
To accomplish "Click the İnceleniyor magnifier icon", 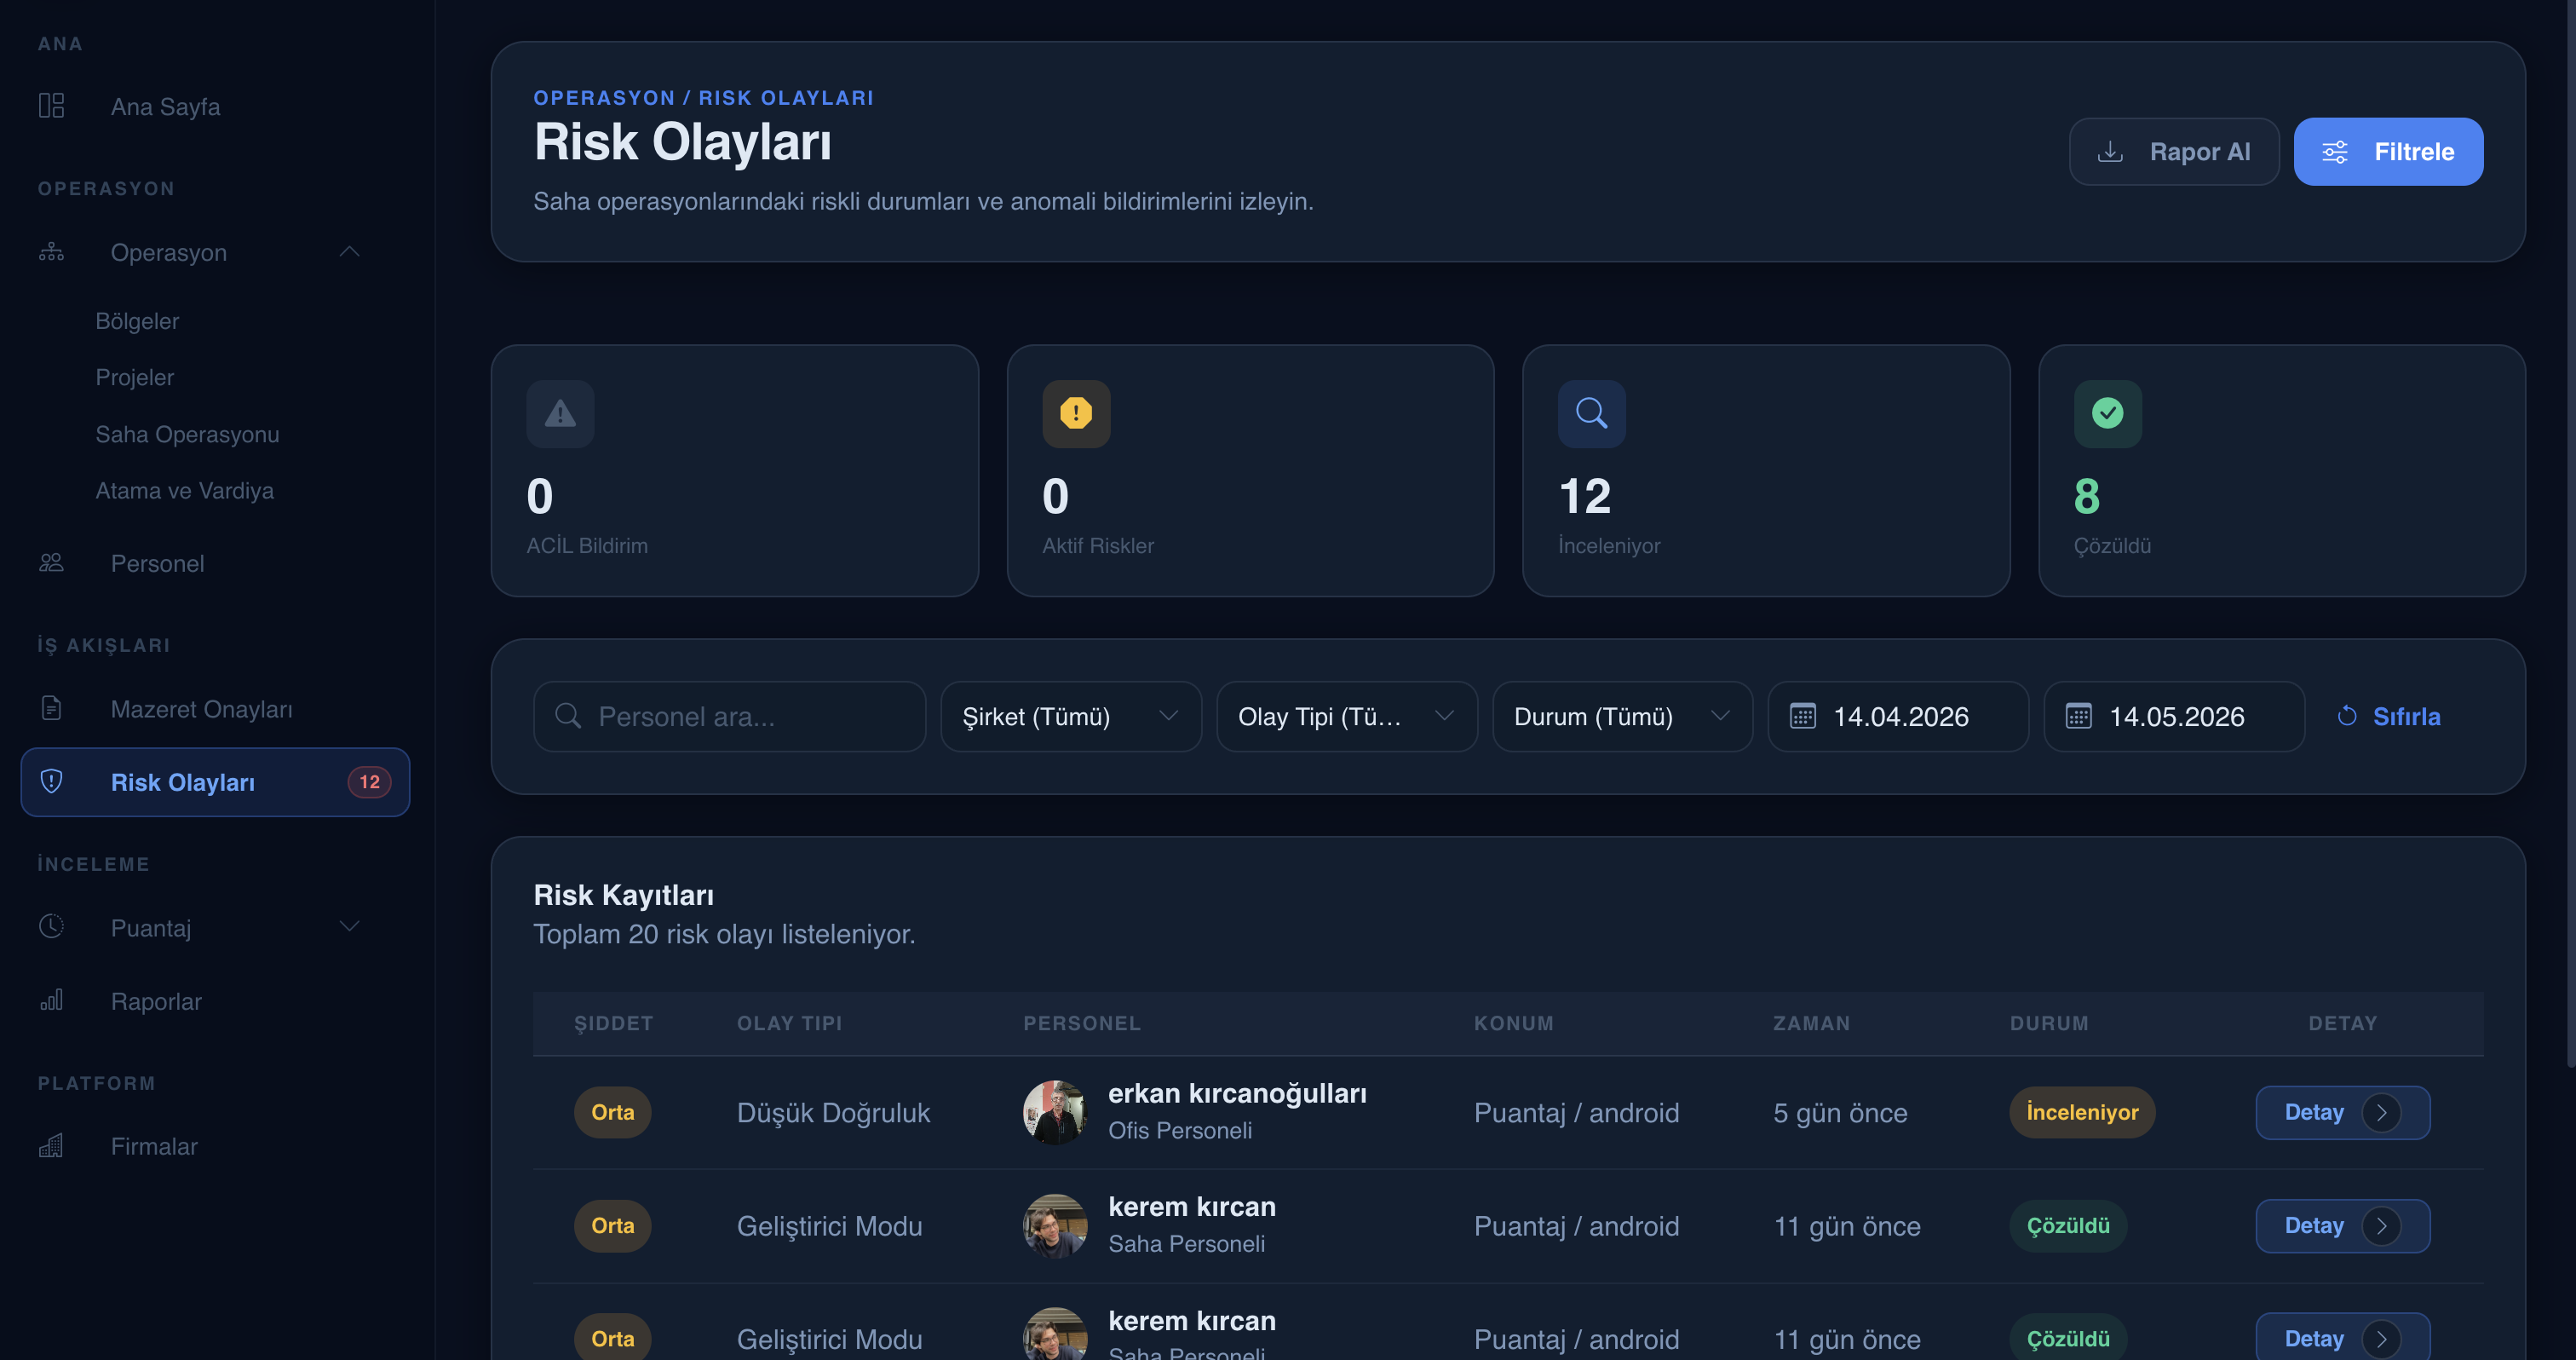I will point(1592,413).
